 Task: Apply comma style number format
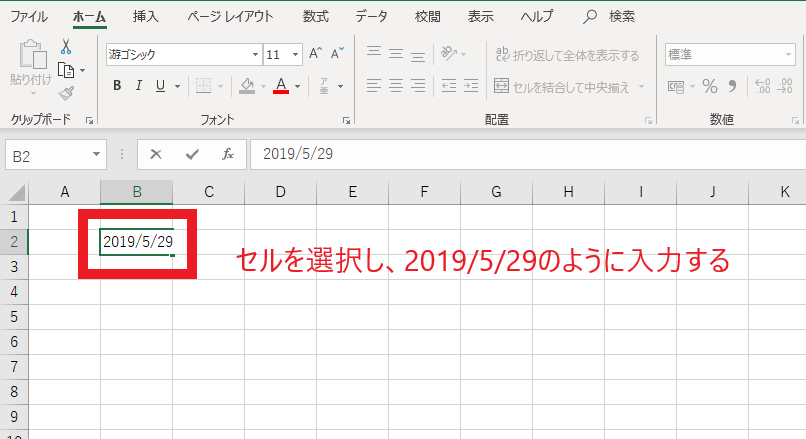click(x=732, y=86)
